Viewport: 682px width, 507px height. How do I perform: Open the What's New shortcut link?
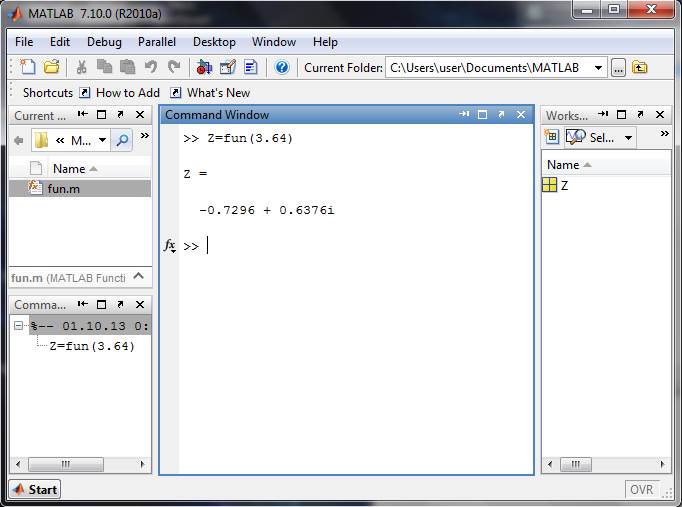(x=218, y=93)
